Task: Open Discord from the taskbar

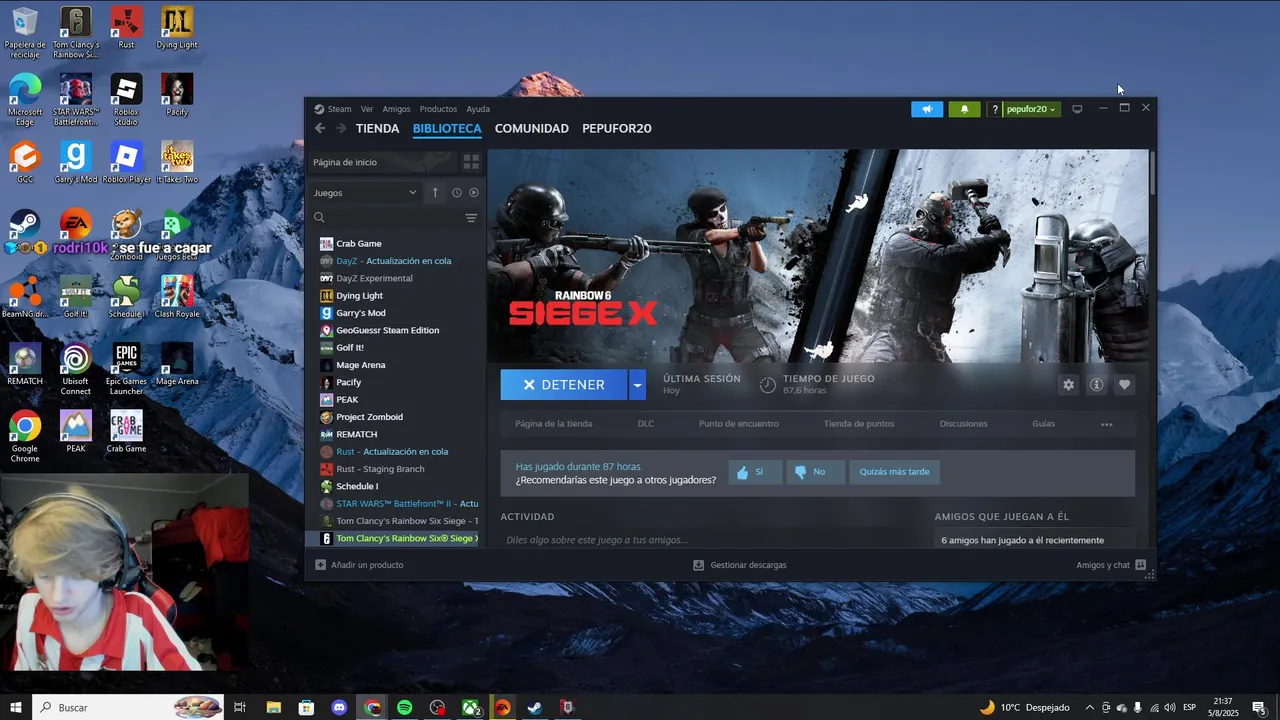Action: (339, 707)
